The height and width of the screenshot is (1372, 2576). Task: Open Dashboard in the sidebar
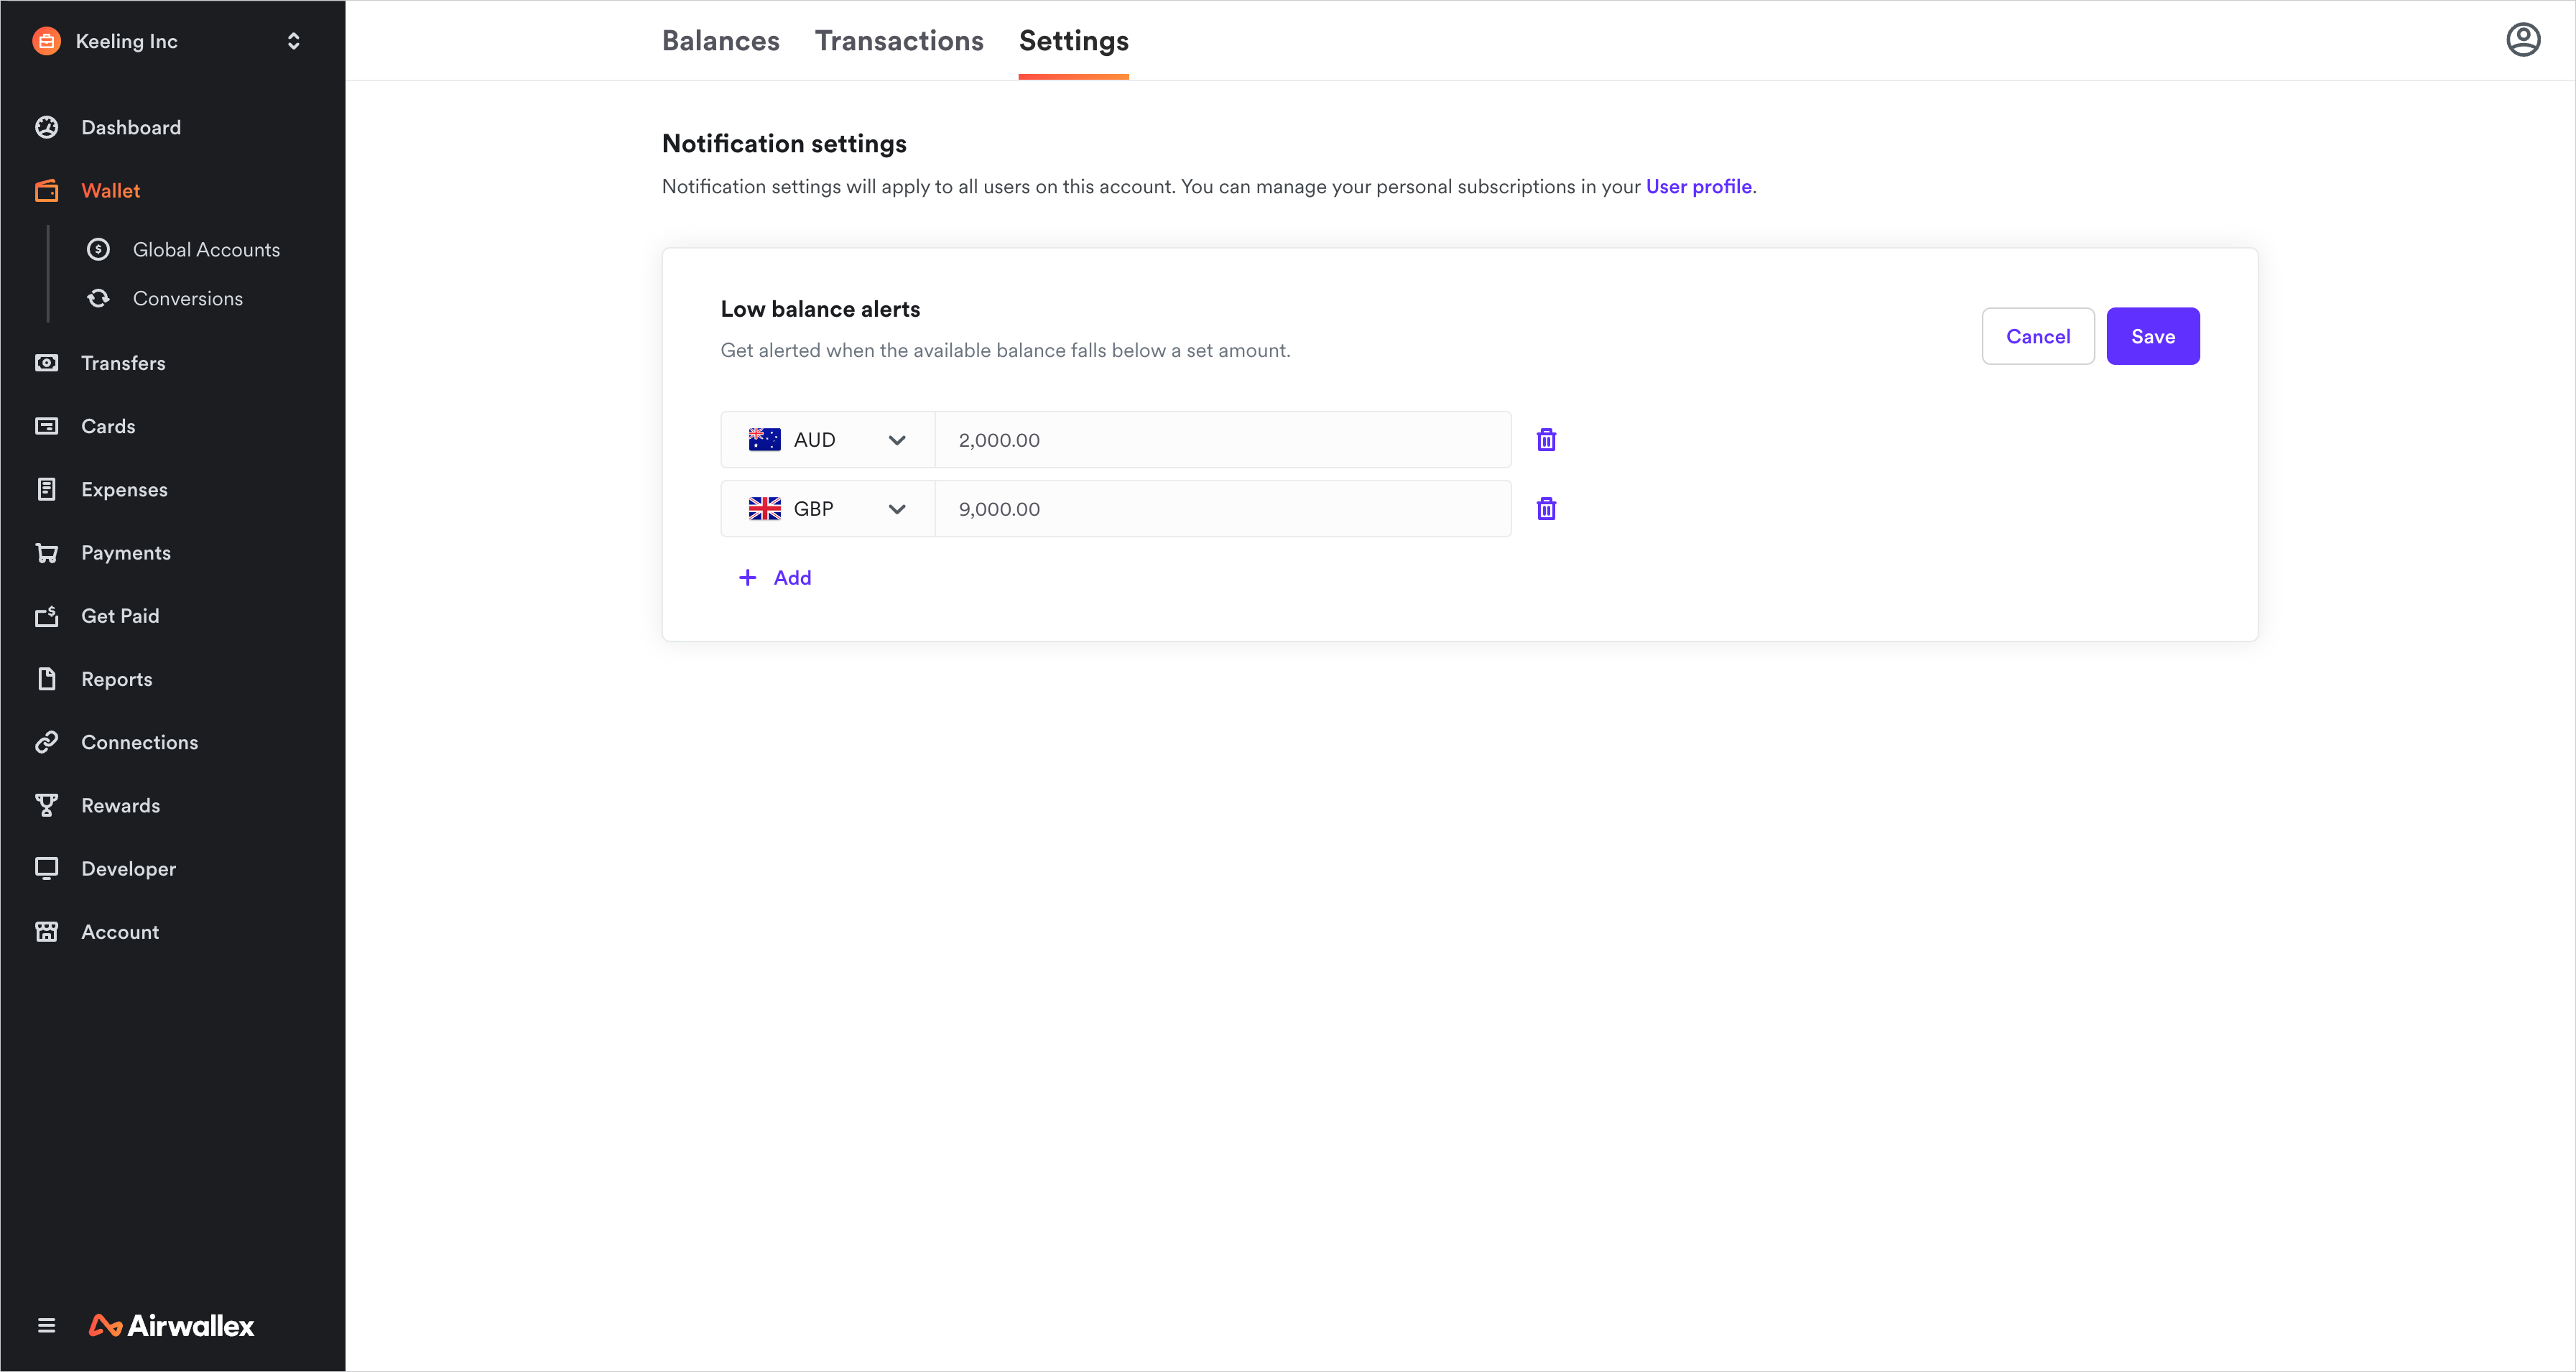(x=131, y=127)
